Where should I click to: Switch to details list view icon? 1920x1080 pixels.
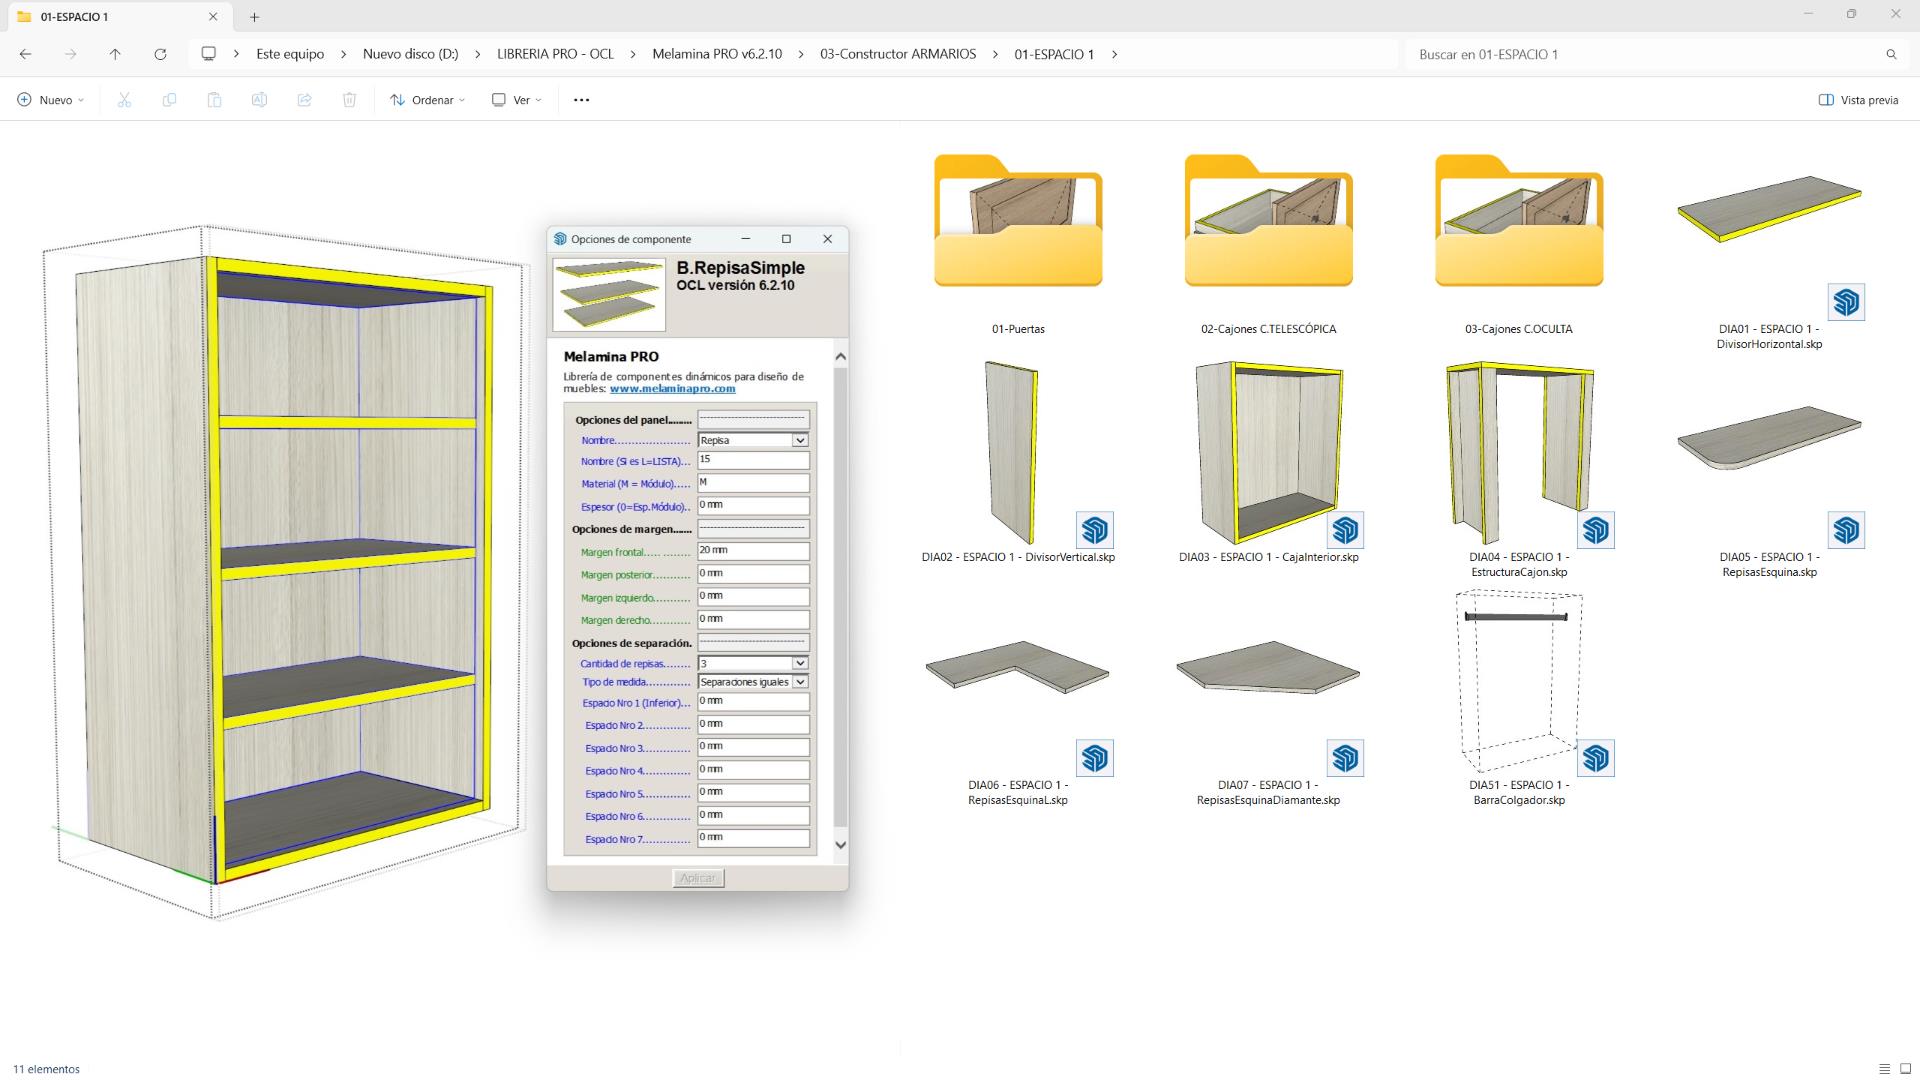(x=1884, y=1069)
